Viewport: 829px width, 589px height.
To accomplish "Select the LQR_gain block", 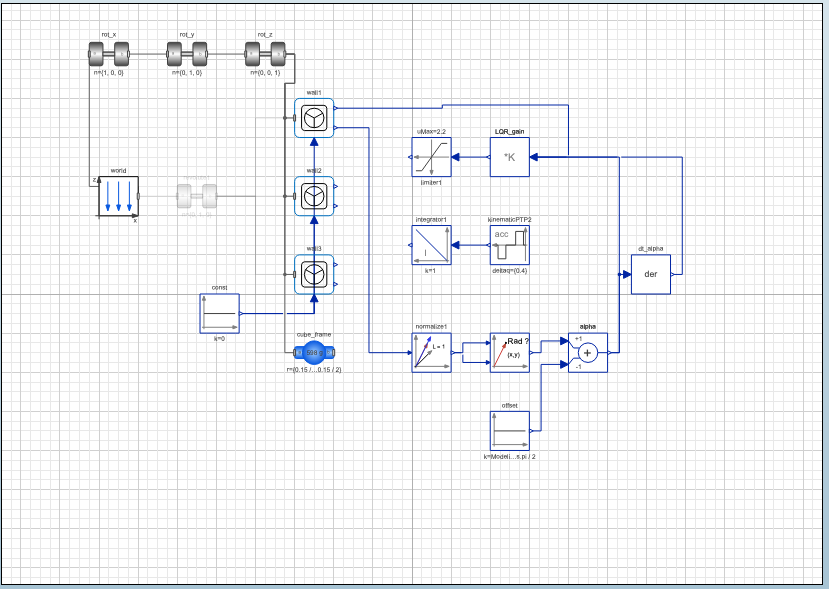I will pos(510,157).
